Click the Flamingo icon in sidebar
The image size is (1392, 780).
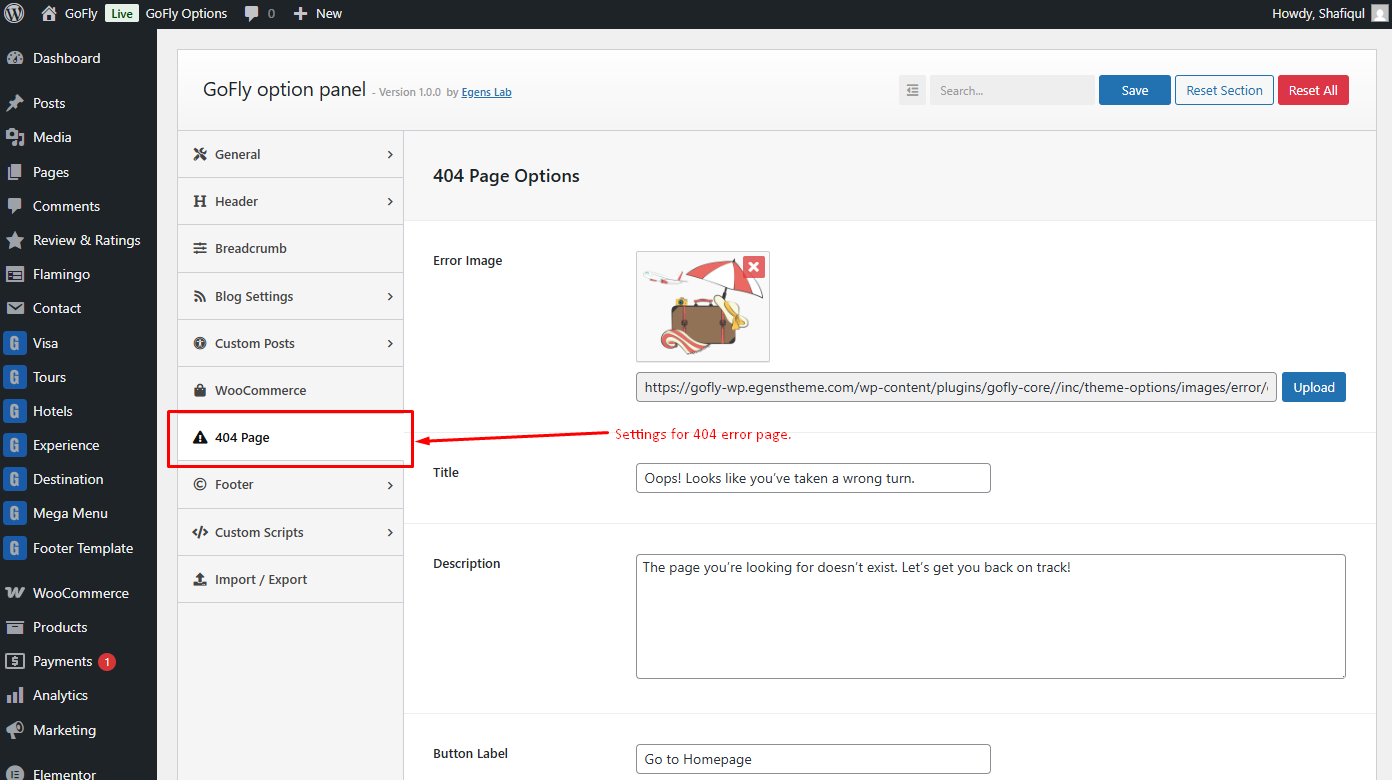(x=15, y=274)
